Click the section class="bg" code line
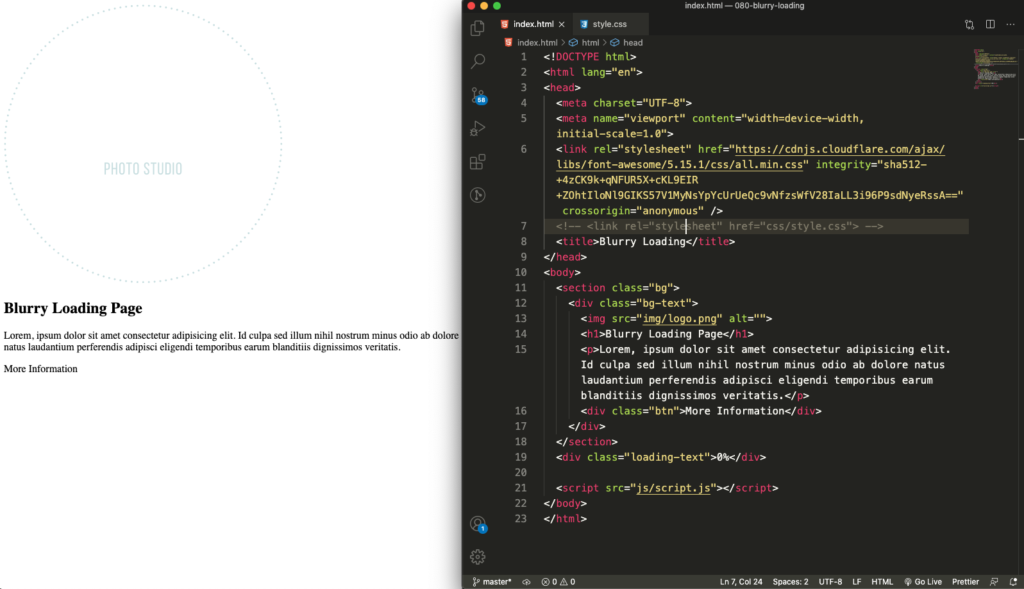Viewport: 1024px width, 589px height. [x=617, y=287]
